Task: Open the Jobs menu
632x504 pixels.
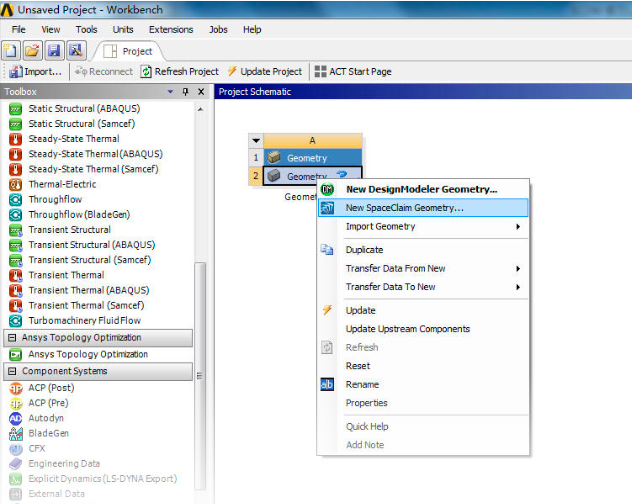Action: pos(218,29)
